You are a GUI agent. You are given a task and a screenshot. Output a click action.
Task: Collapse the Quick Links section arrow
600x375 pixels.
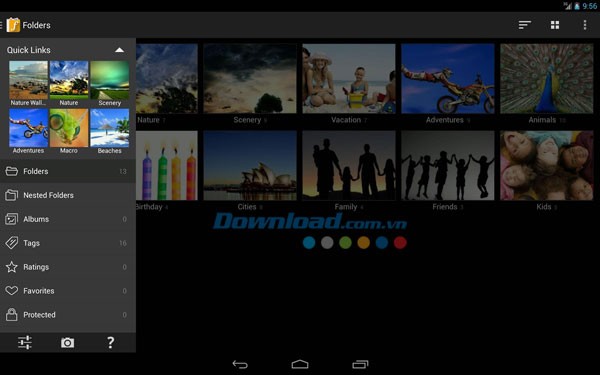[119, 50]
